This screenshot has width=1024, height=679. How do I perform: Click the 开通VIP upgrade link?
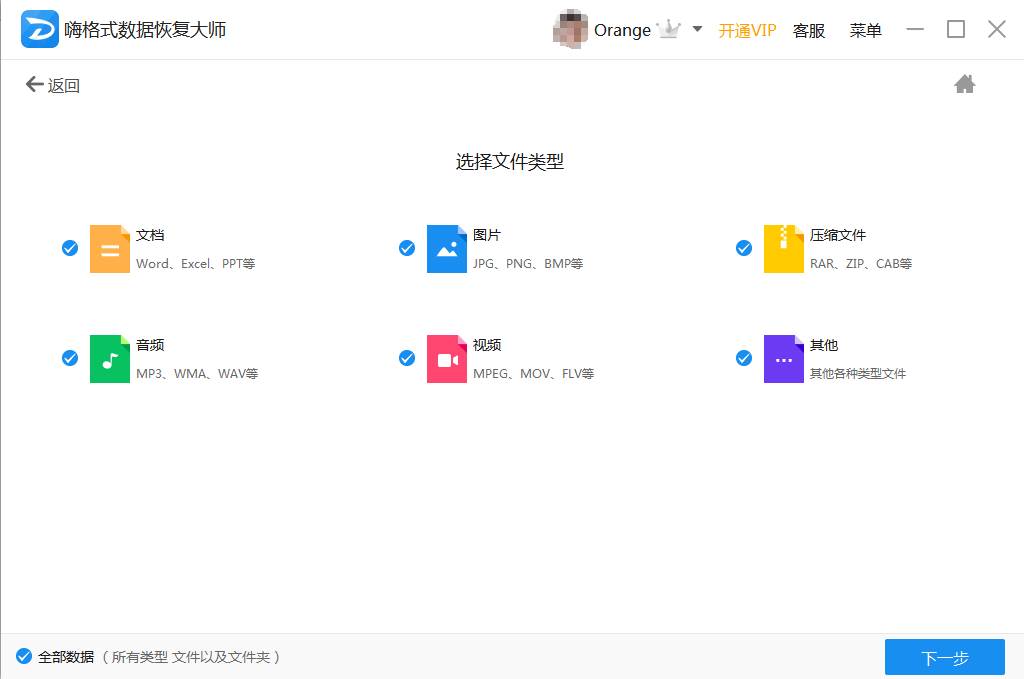click(747, 30)
